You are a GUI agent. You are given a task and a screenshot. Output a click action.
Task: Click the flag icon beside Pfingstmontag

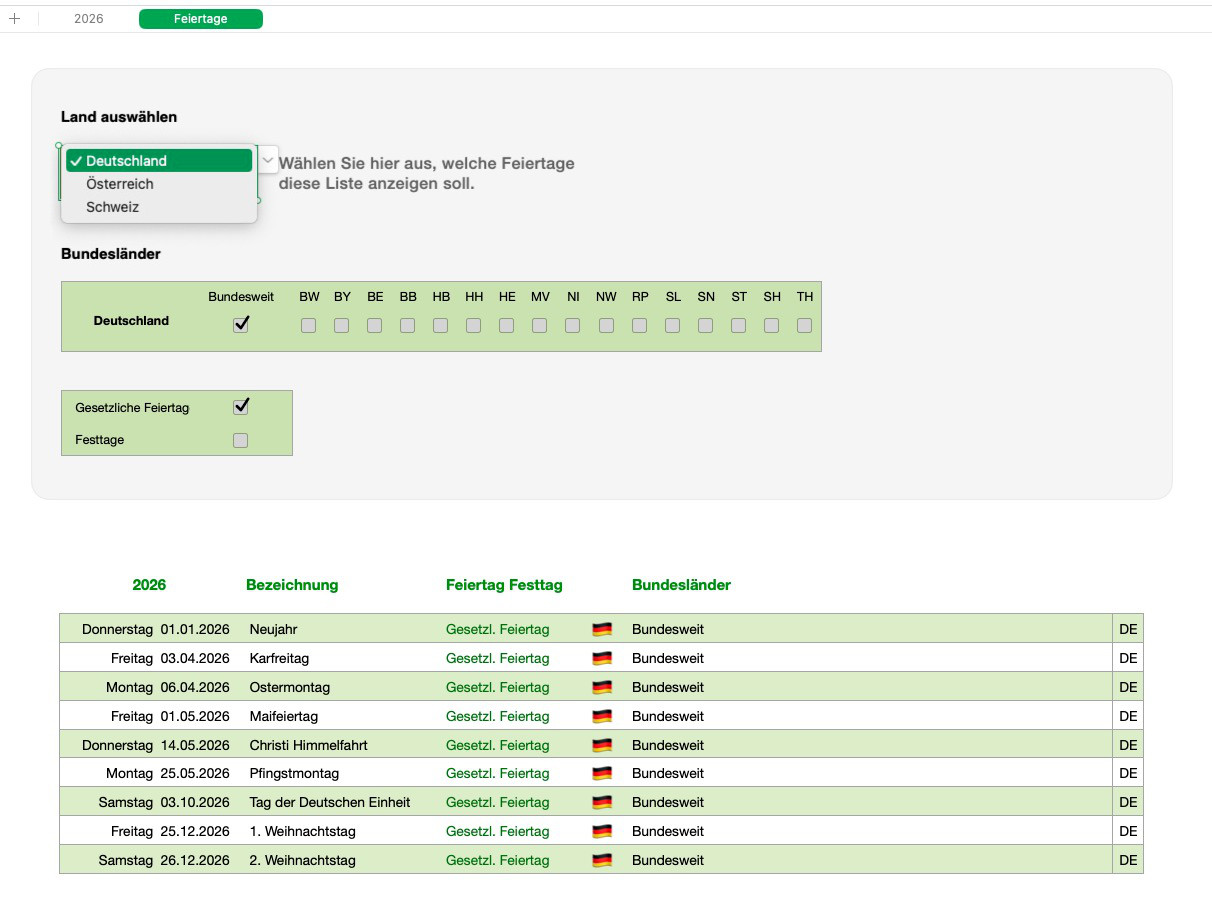(602, 773)
